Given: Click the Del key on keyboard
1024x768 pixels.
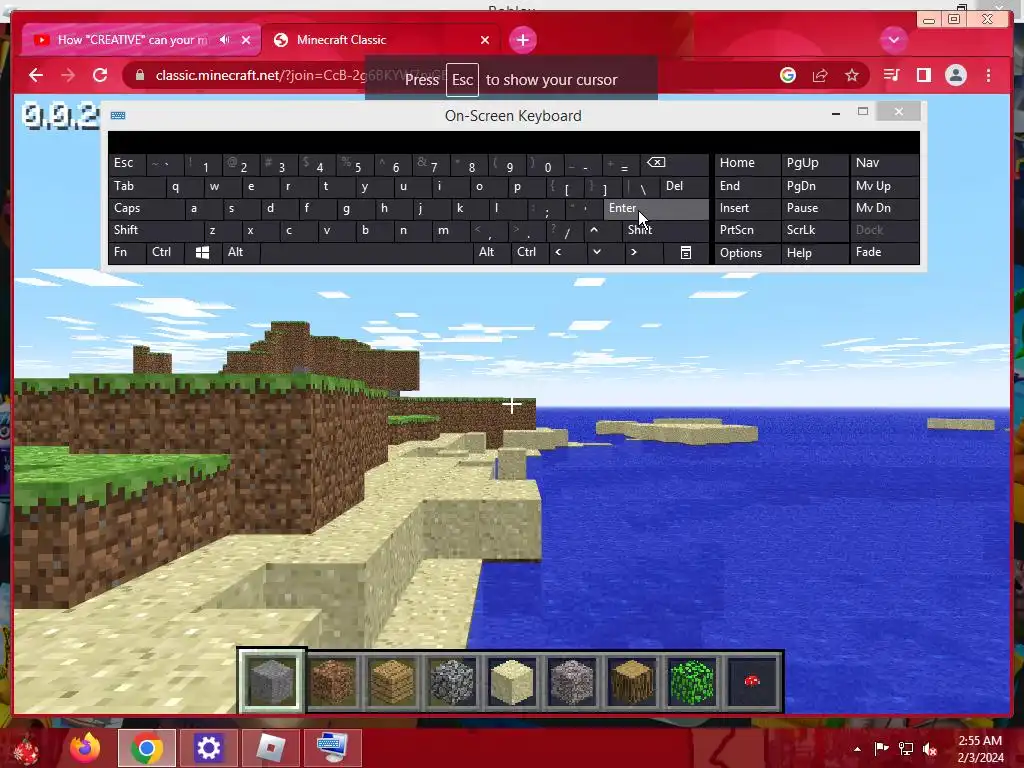Looking at the screenshot, I should 684,186.
